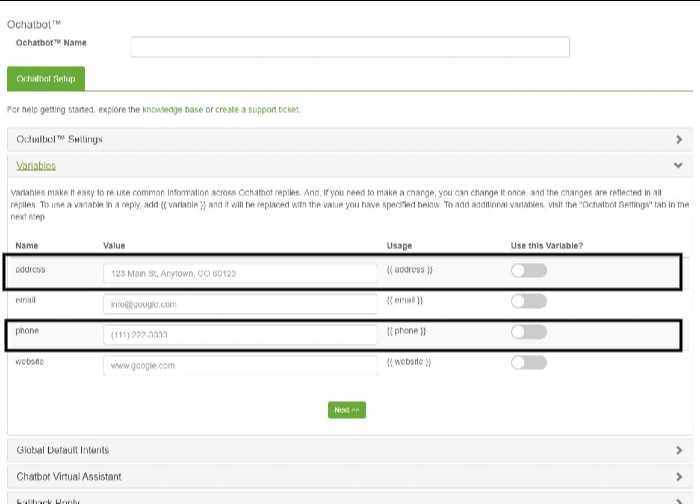Select the Ochatbot Setup tab
This screenshot has height=504, width=700.
(46, 79)
